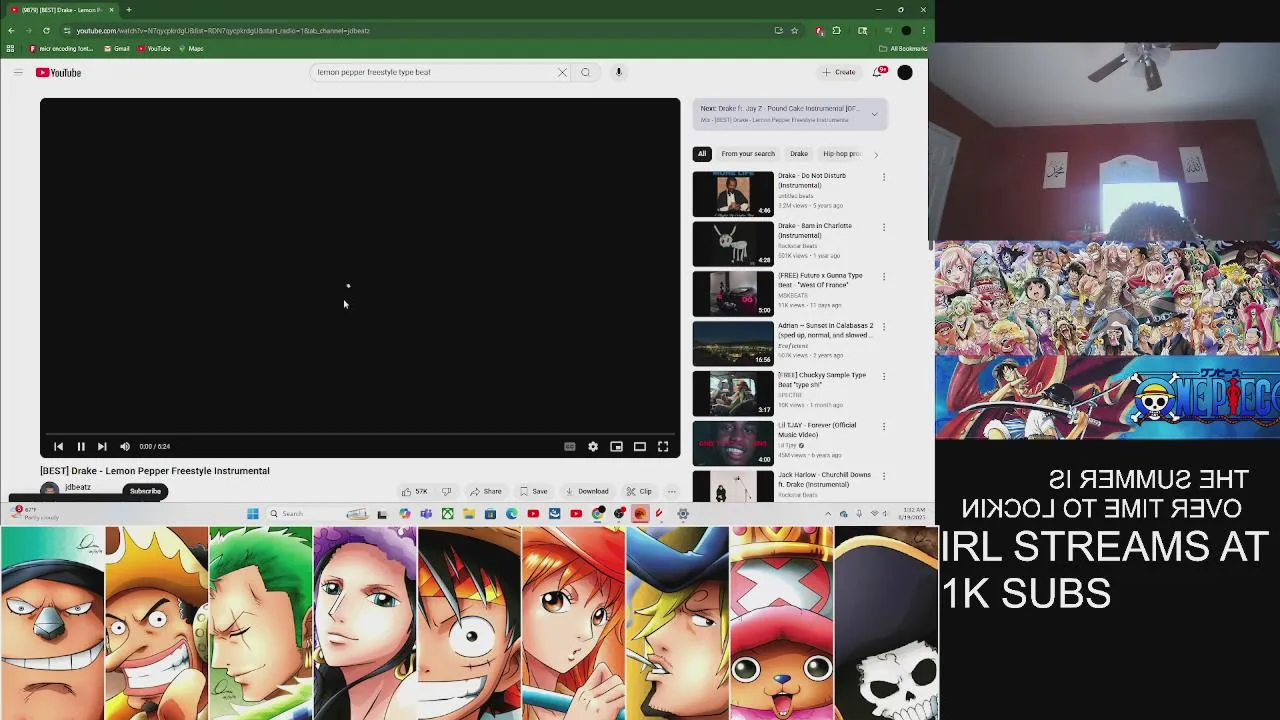The width and height of the screenshot is (1280, 720).
Task: Bookmark this page with star icon
Action: pos(794,30)
